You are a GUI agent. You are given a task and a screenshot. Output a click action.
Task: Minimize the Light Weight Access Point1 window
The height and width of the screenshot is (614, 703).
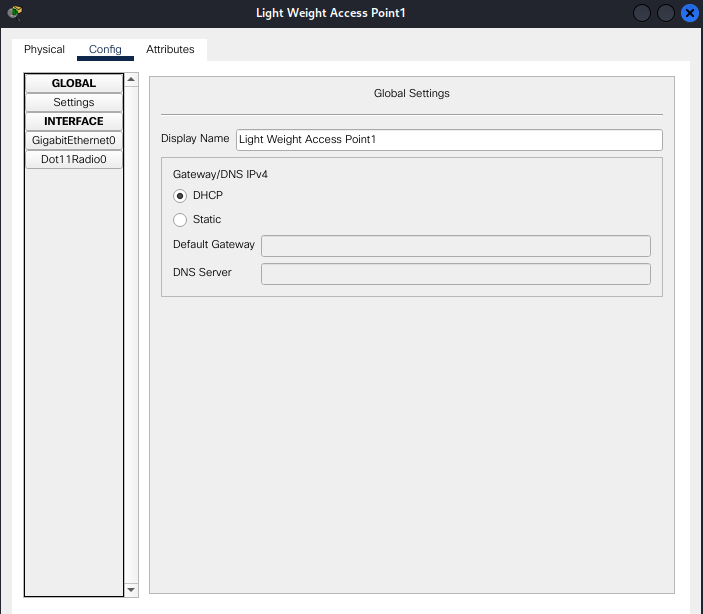(x=642, y=13)
